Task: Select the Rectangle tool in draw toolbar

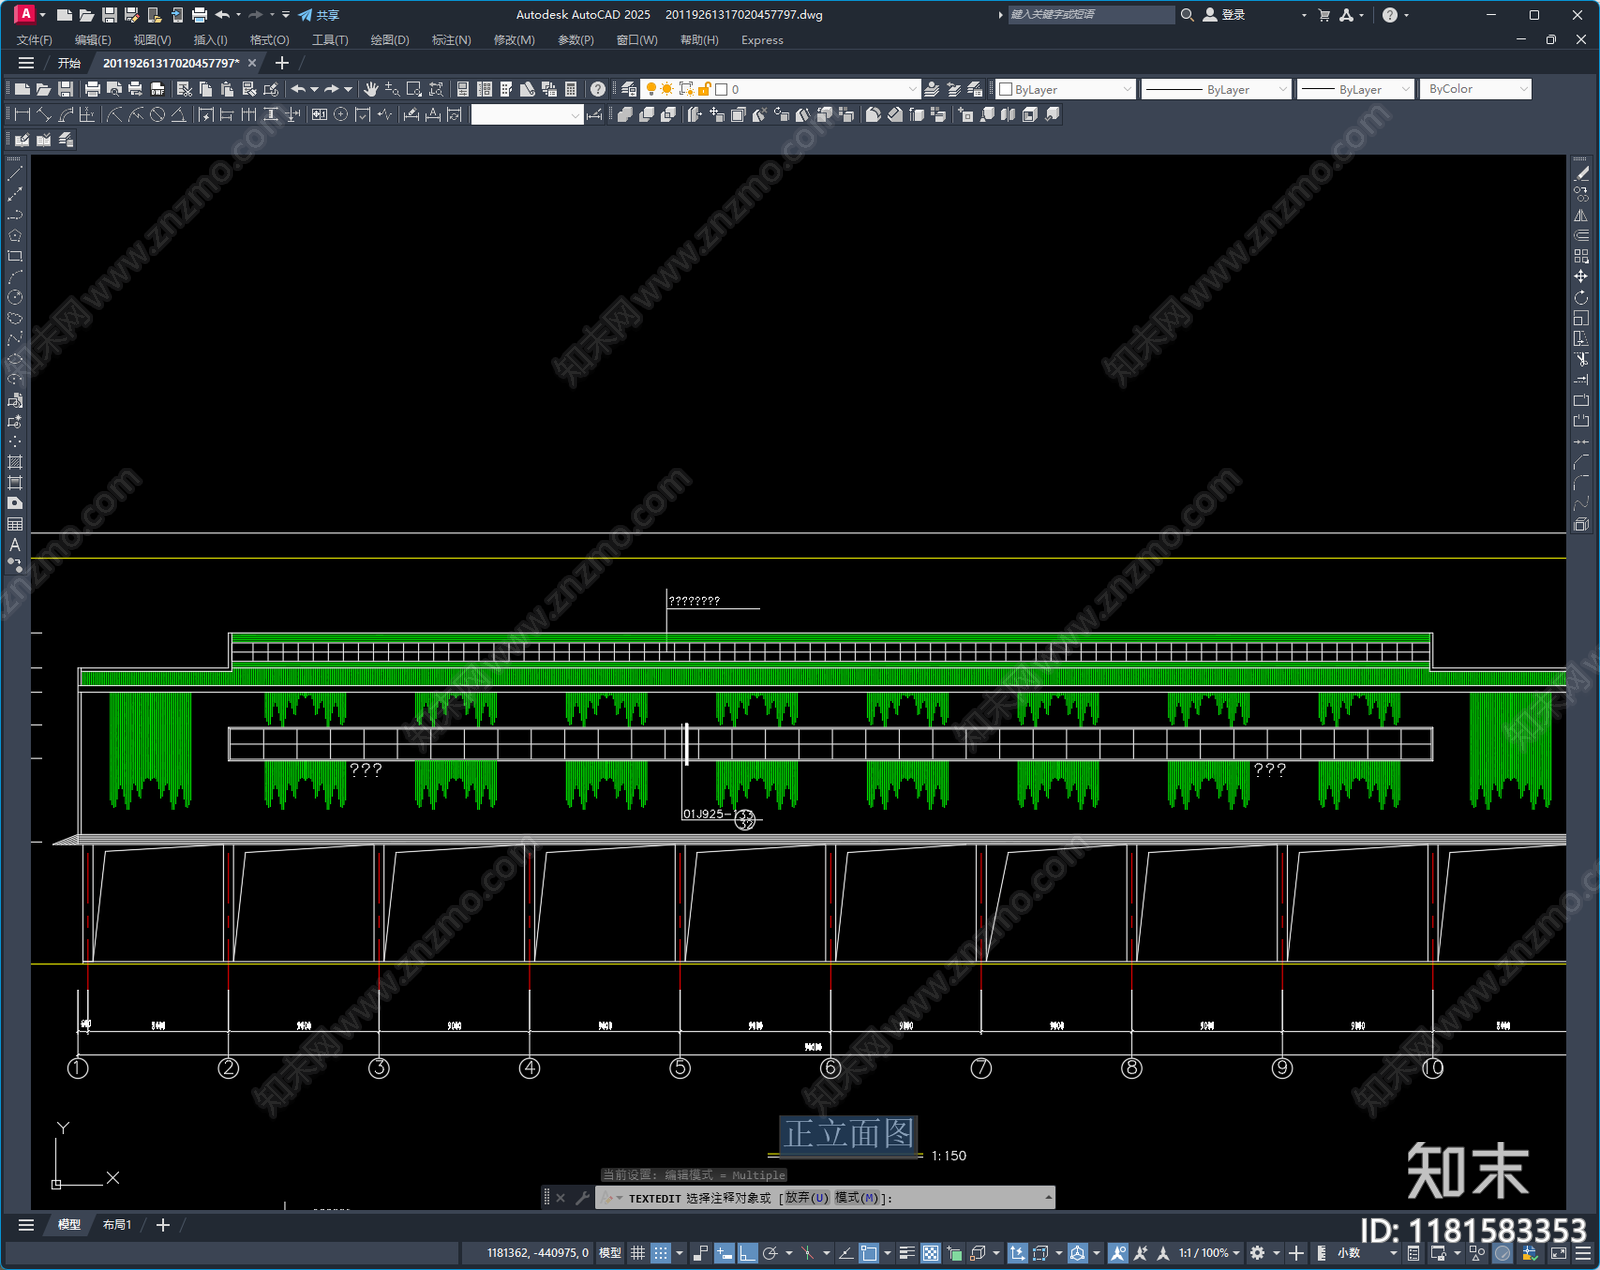Action: (x=15, y=256)
